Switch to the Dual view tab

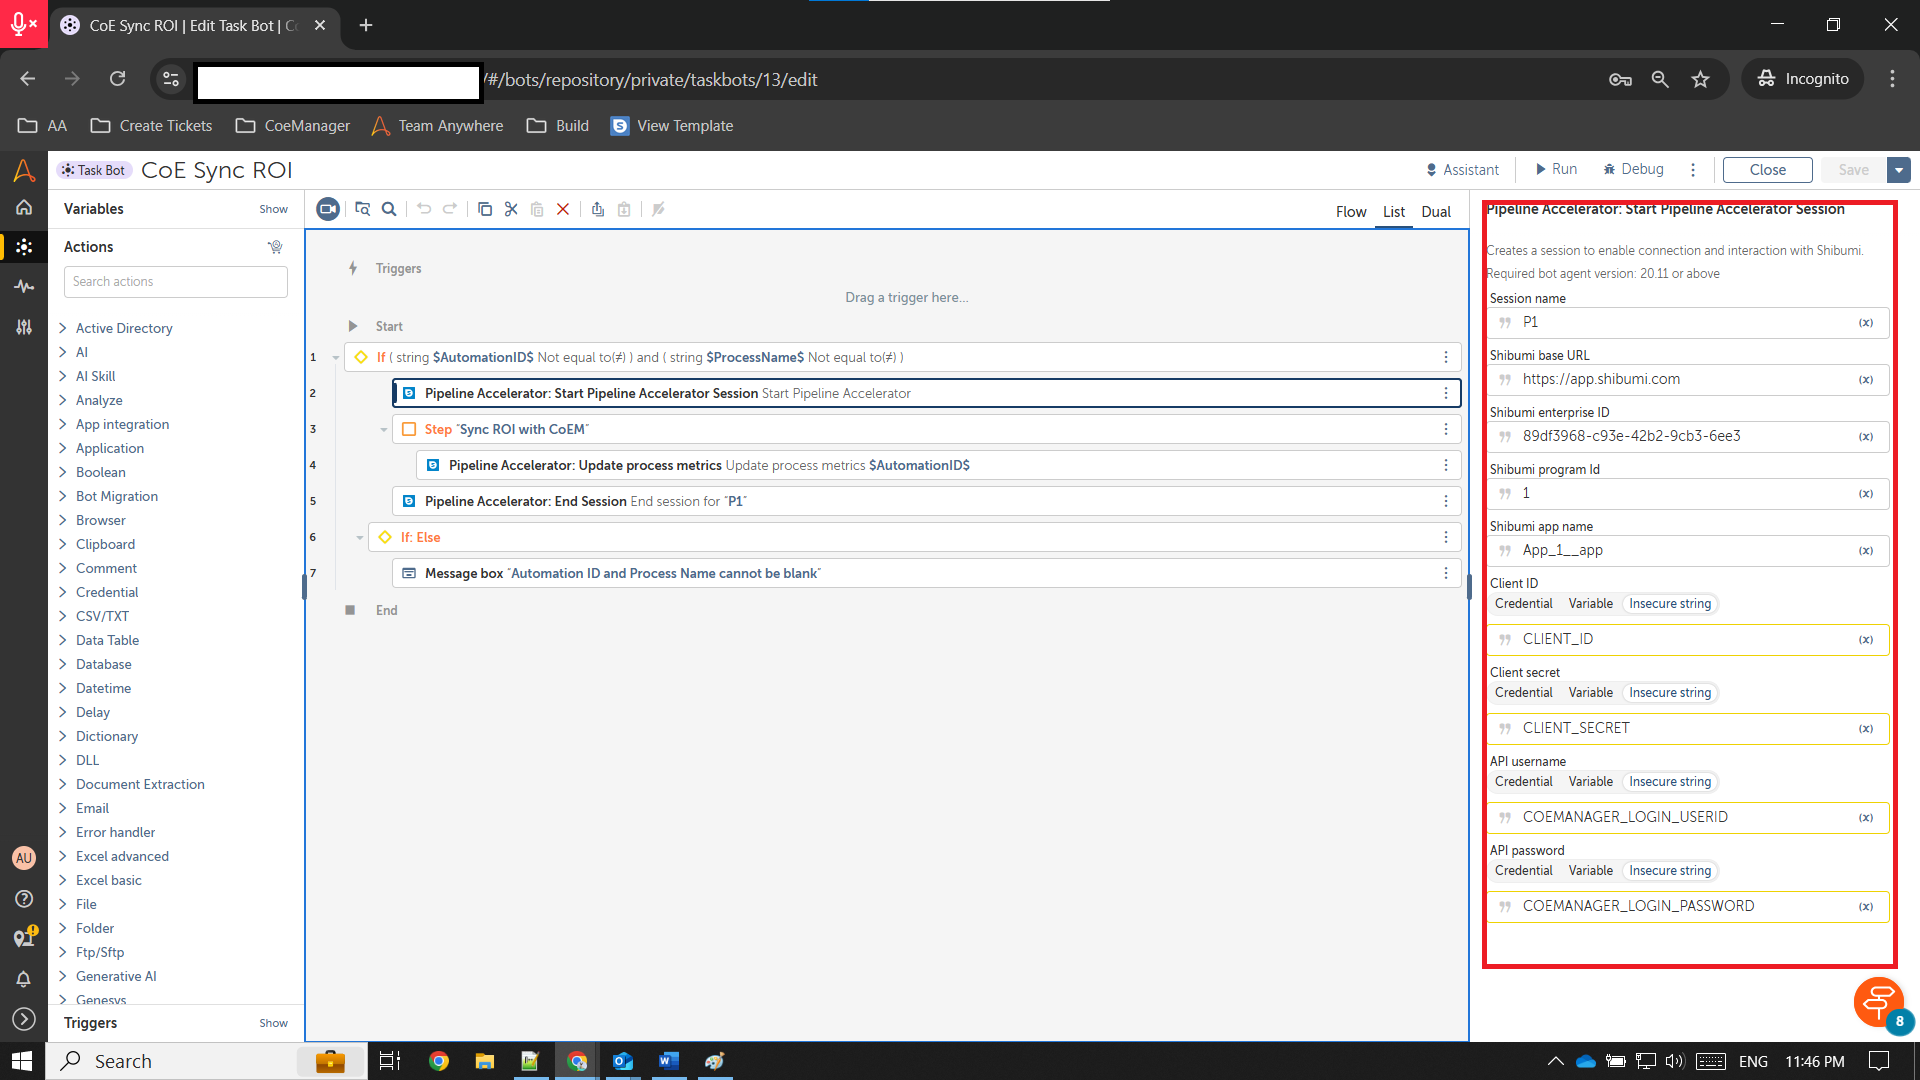(x=1435, y=212)
